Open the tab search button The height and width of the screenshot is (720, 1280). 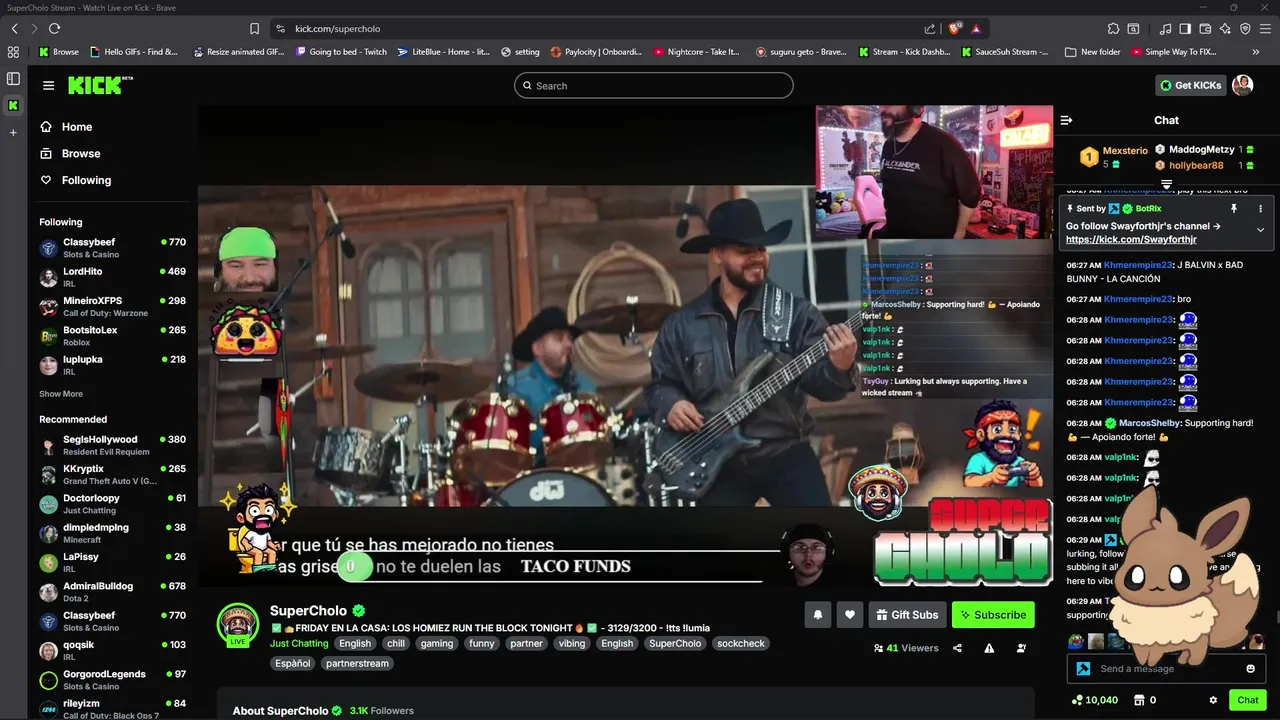click(x=1133, y=28)
